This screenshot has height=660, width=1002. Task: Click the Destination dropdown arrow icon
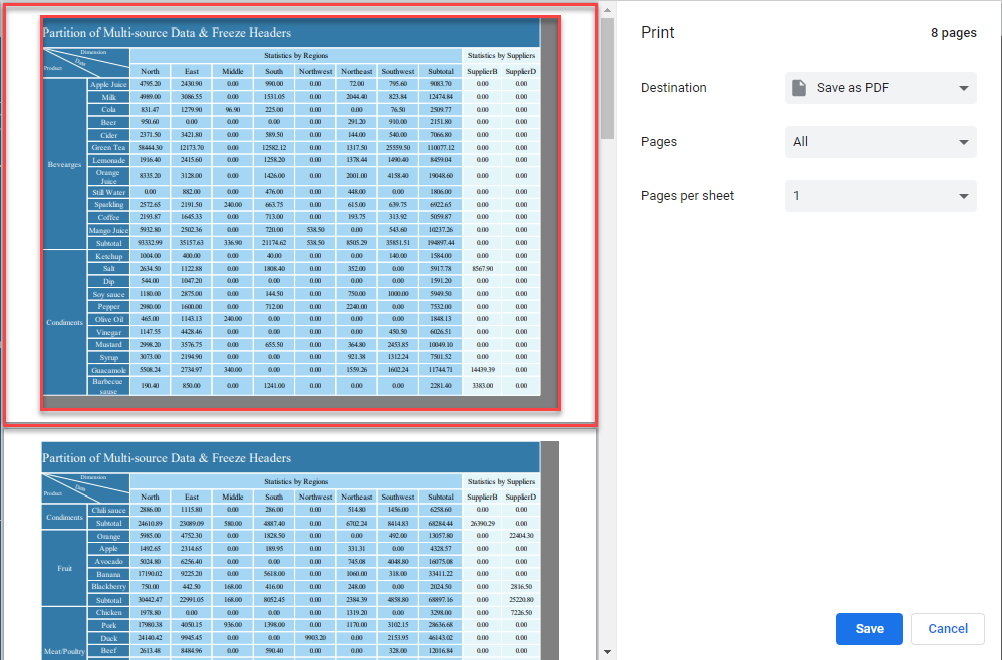(x=963, y=87)
